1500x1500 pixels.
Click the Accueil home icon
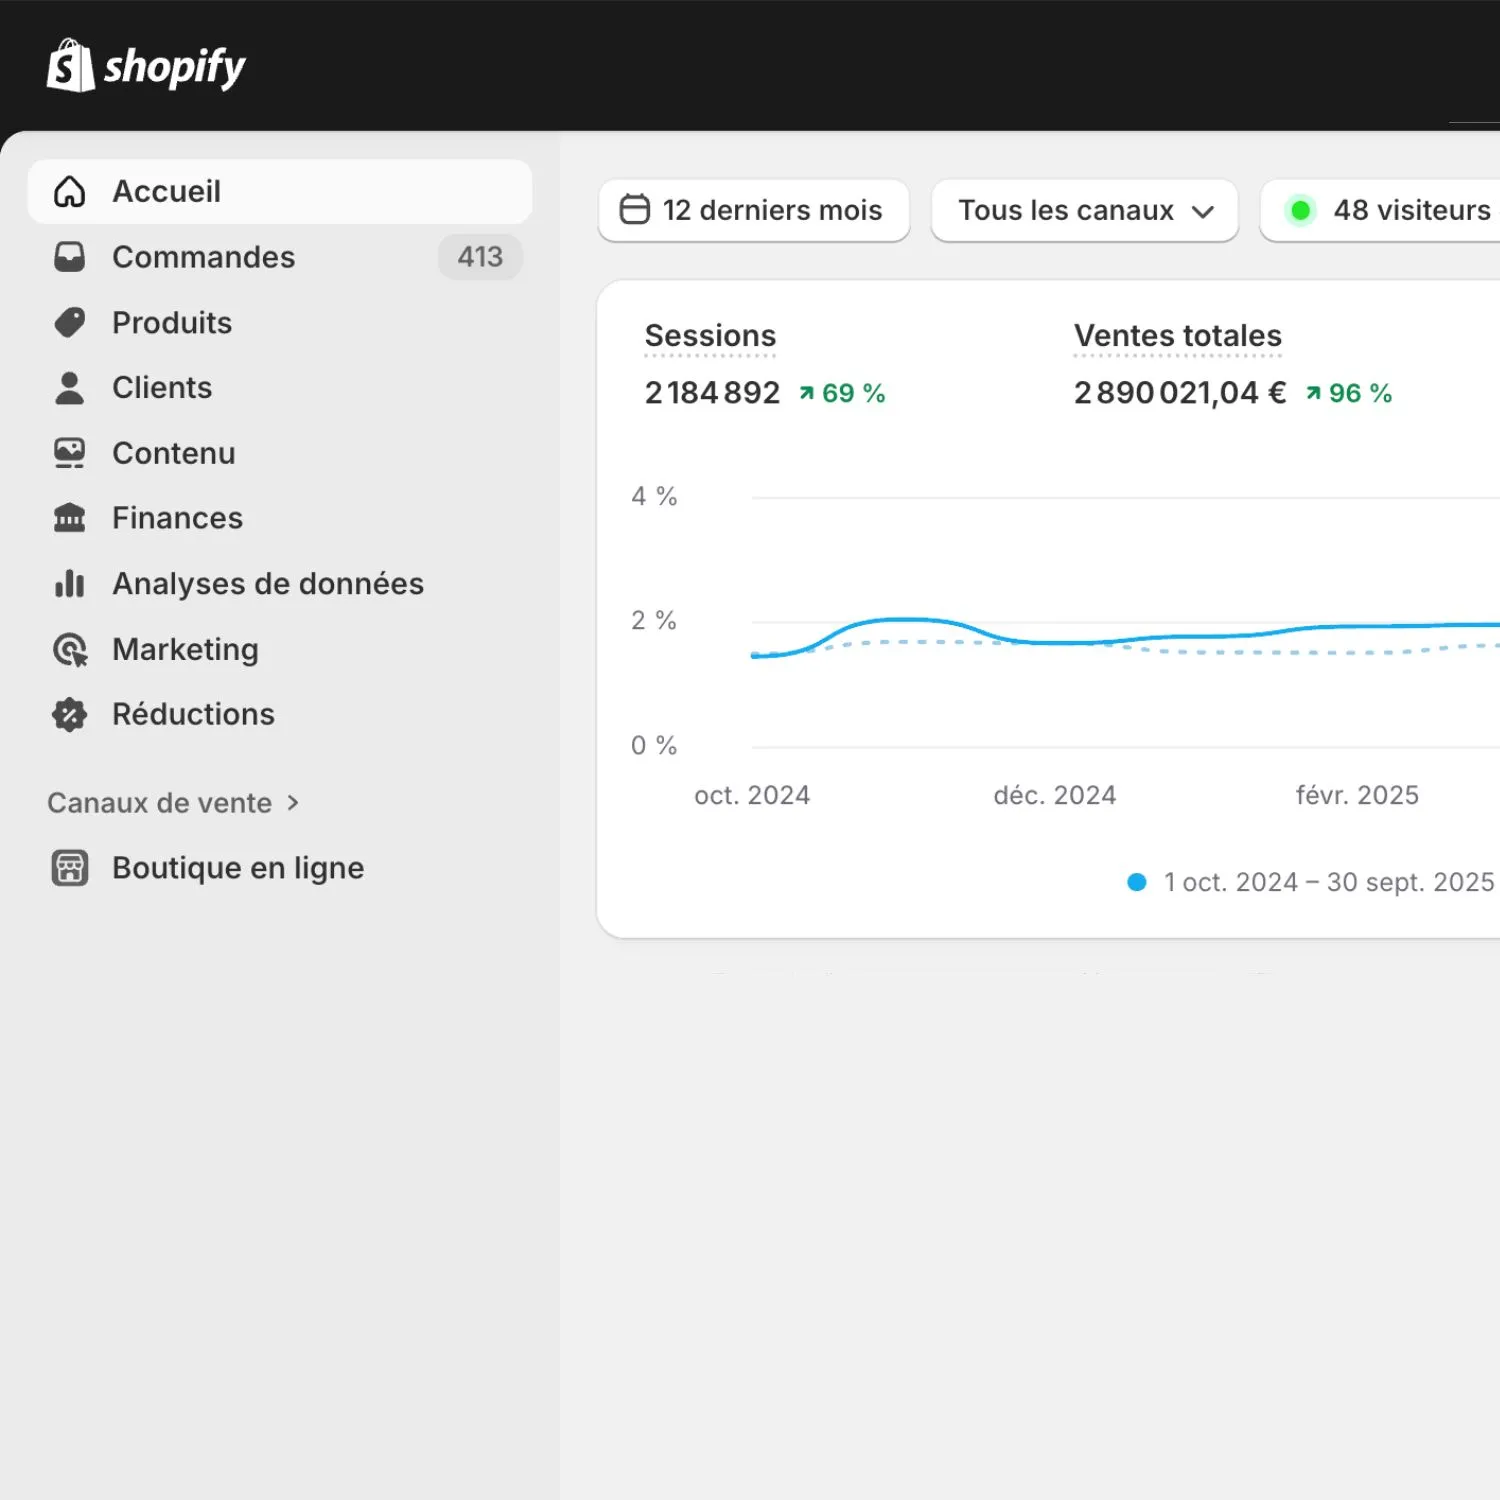point(69,191)
